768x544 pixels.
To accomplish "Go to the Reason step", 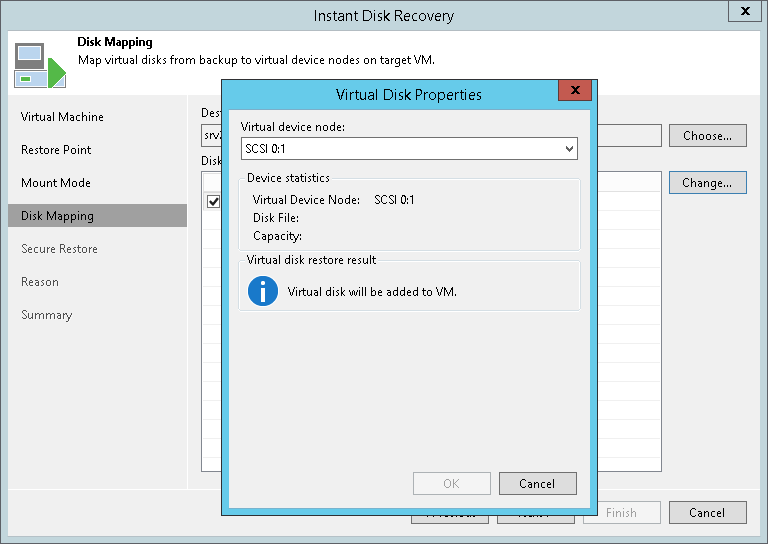I will coord(40,282).
